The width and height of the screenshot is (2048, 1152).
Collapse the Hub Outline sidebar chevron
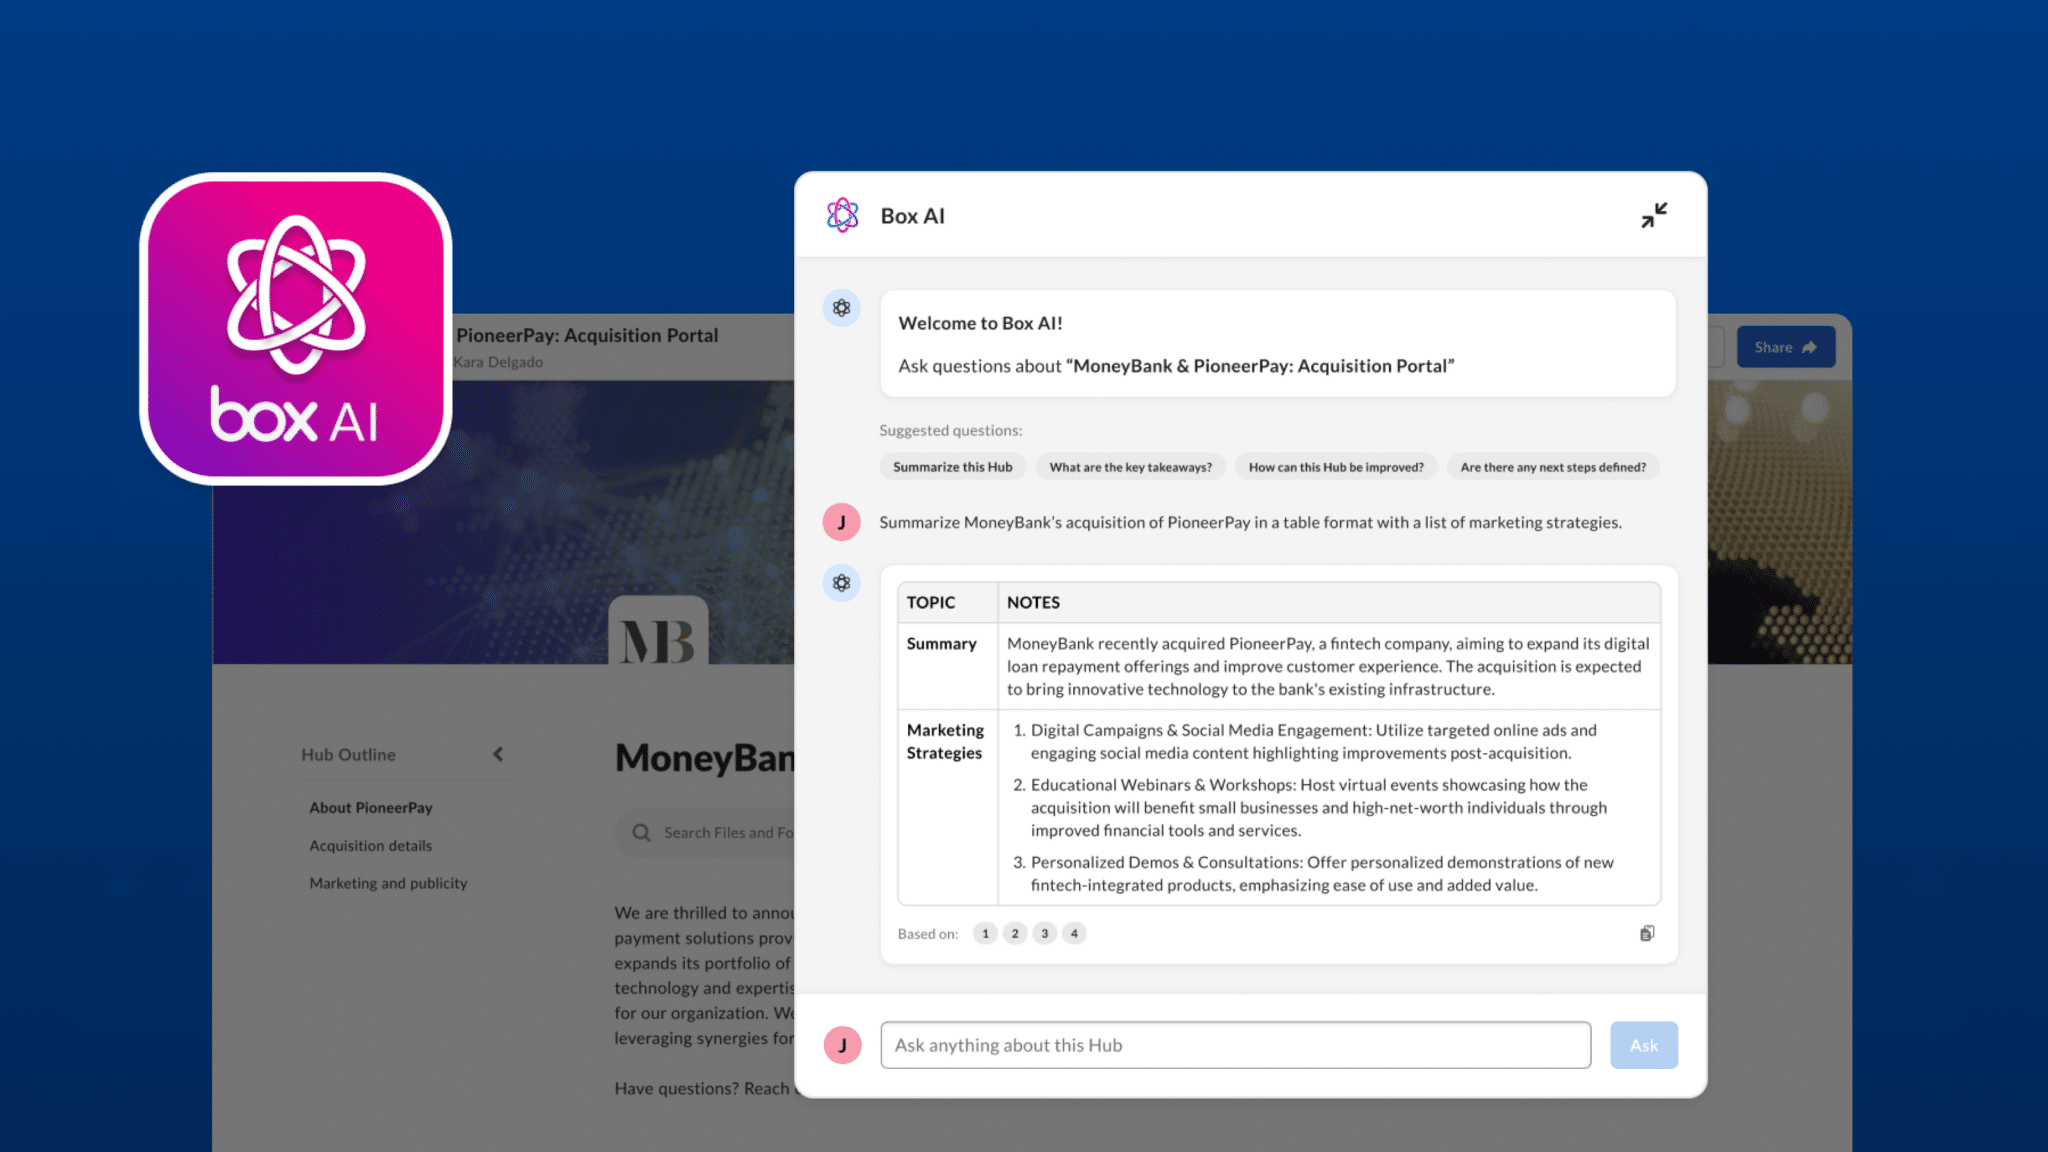498,754
